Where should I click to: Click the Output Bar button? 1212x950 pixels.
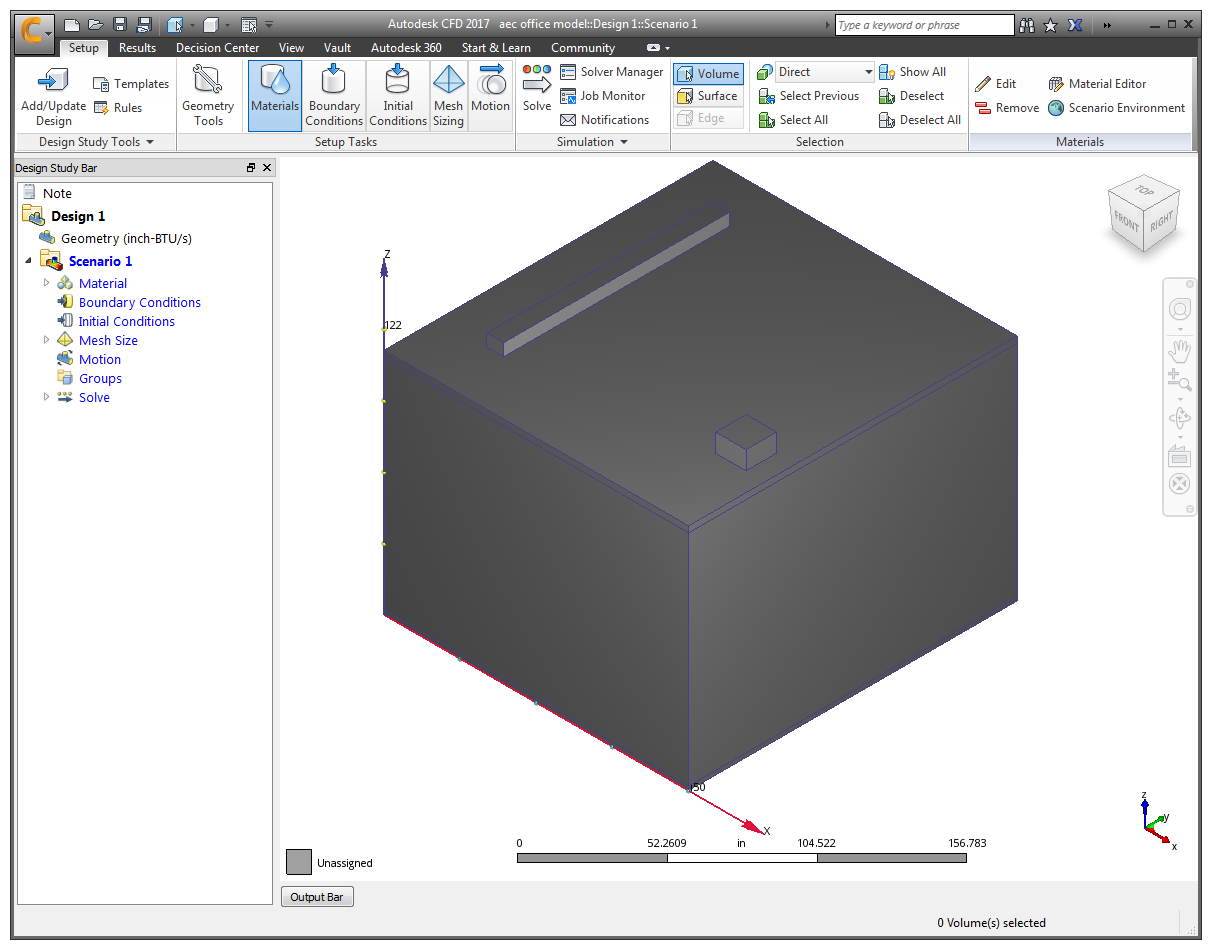[x=317, y=897]
